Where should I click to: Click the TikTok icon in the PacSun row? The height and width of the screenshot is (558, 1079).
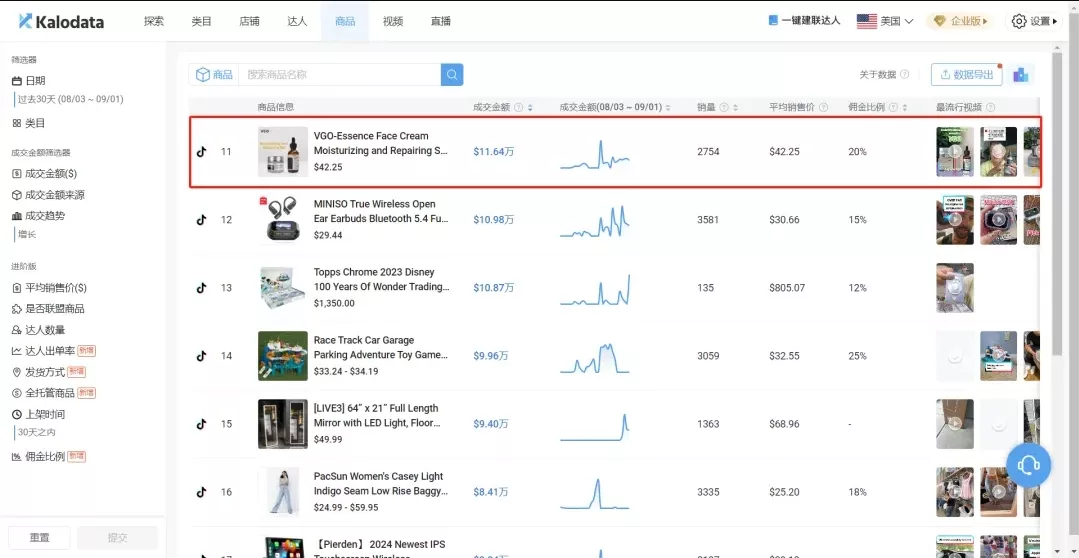click(201, 492)
